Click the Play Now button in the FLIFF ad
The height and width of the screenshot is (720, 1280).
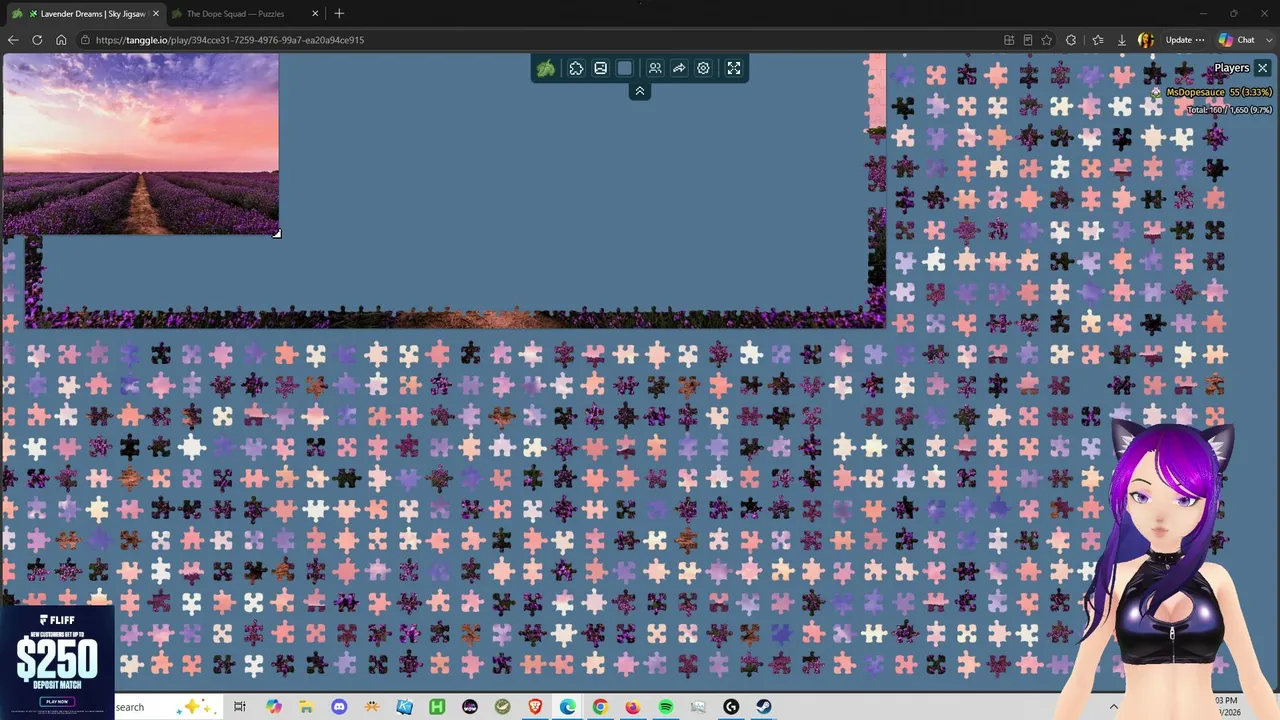tap(57, 702)
